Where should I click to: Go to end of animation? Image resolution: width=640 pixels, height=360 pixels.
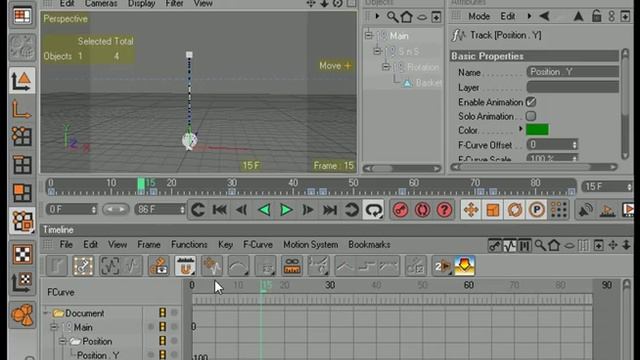(330, 210)
